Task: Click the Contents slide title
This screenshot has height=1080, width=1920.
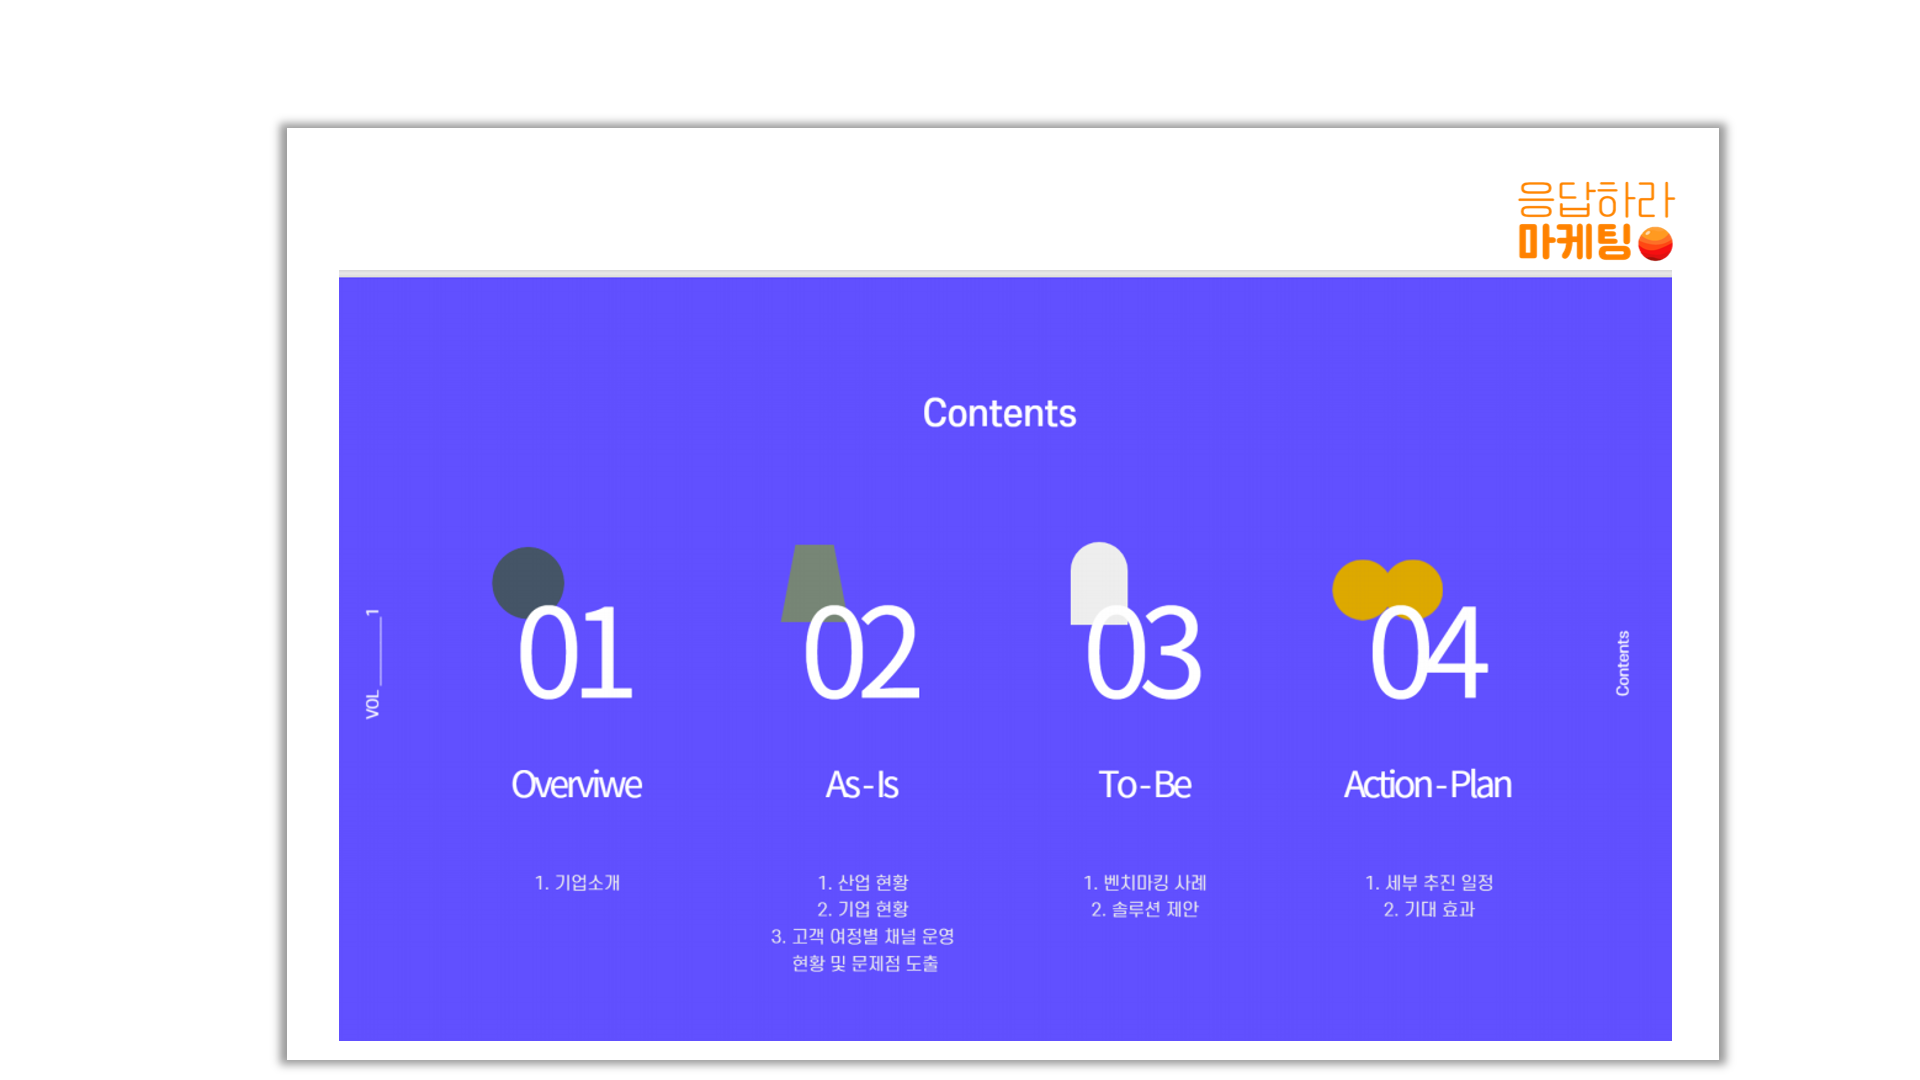Action: [999, 413]
